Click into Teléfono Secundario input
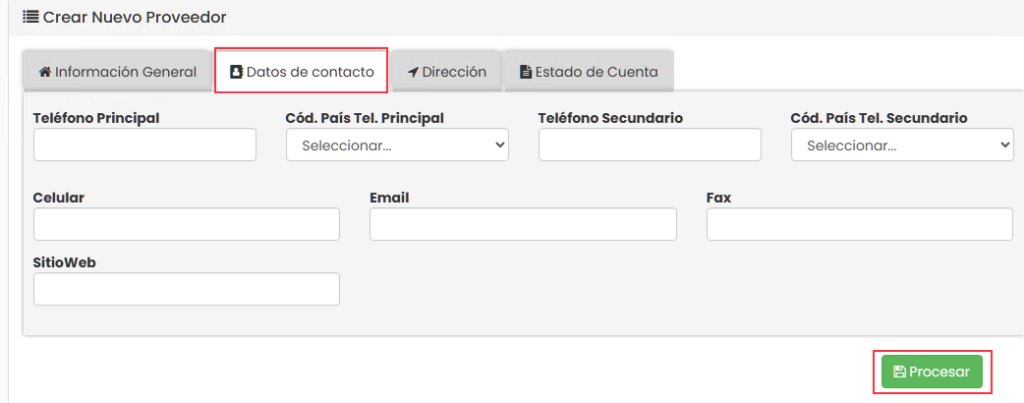 point(650,145)
